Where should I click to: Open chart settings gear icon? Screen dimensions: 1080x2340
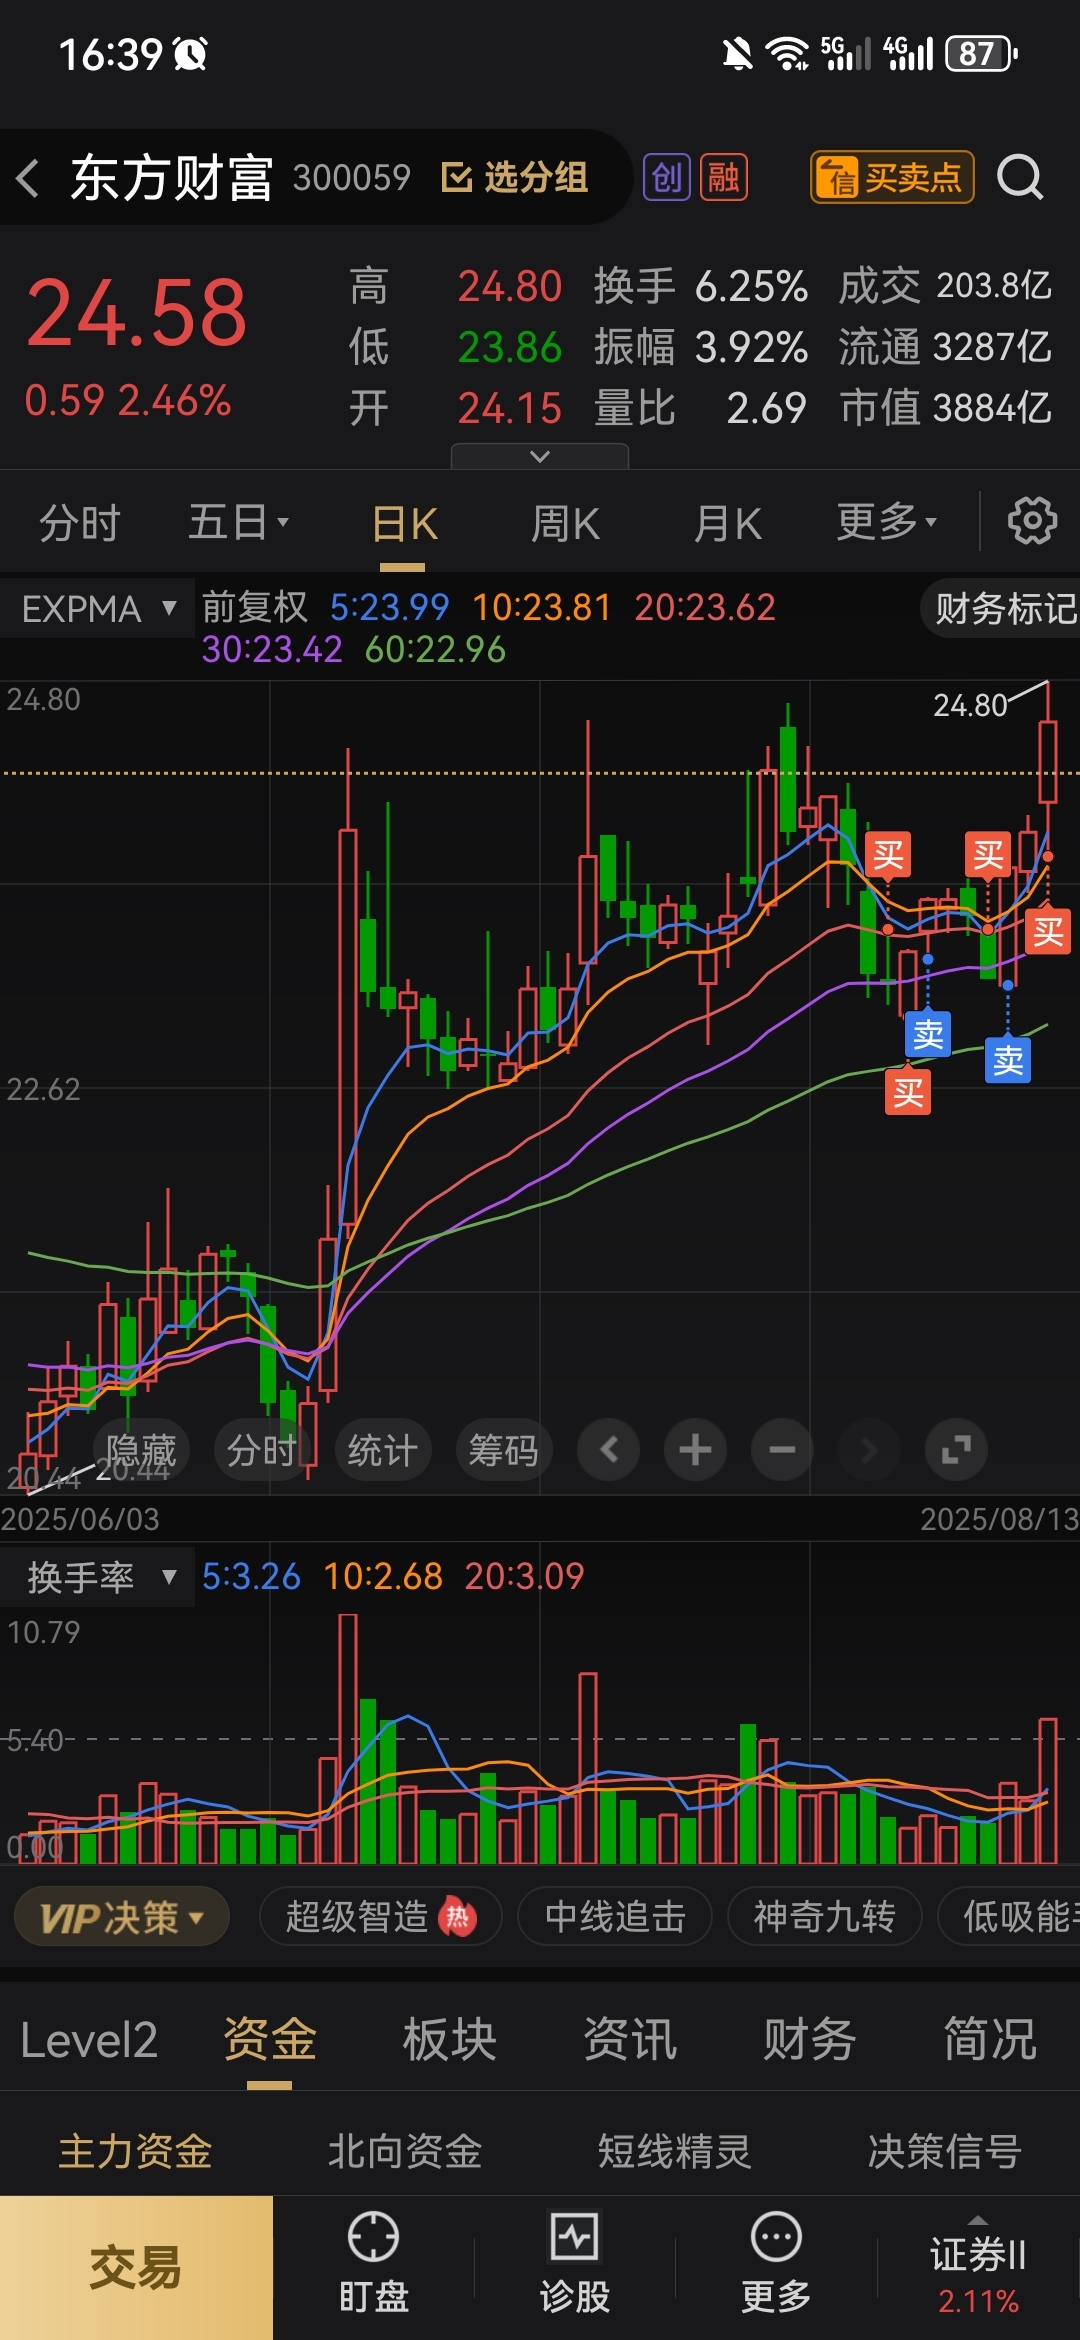[1032, 521]
